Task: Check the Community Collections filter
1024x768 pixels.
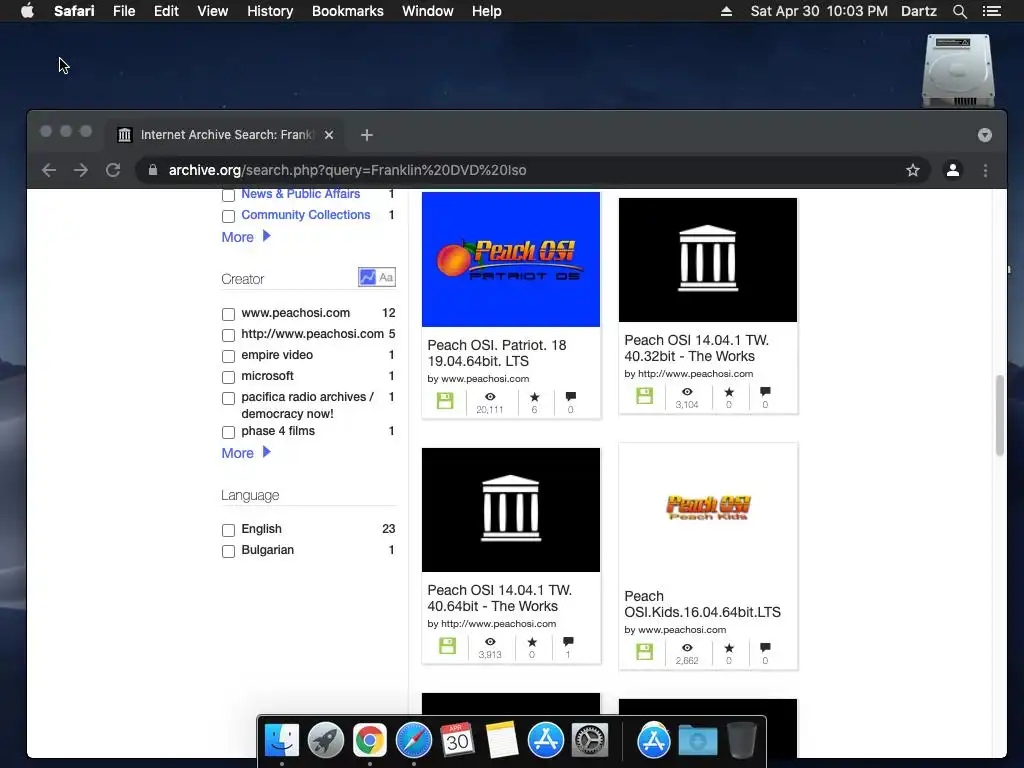Action: click(228, 216)
